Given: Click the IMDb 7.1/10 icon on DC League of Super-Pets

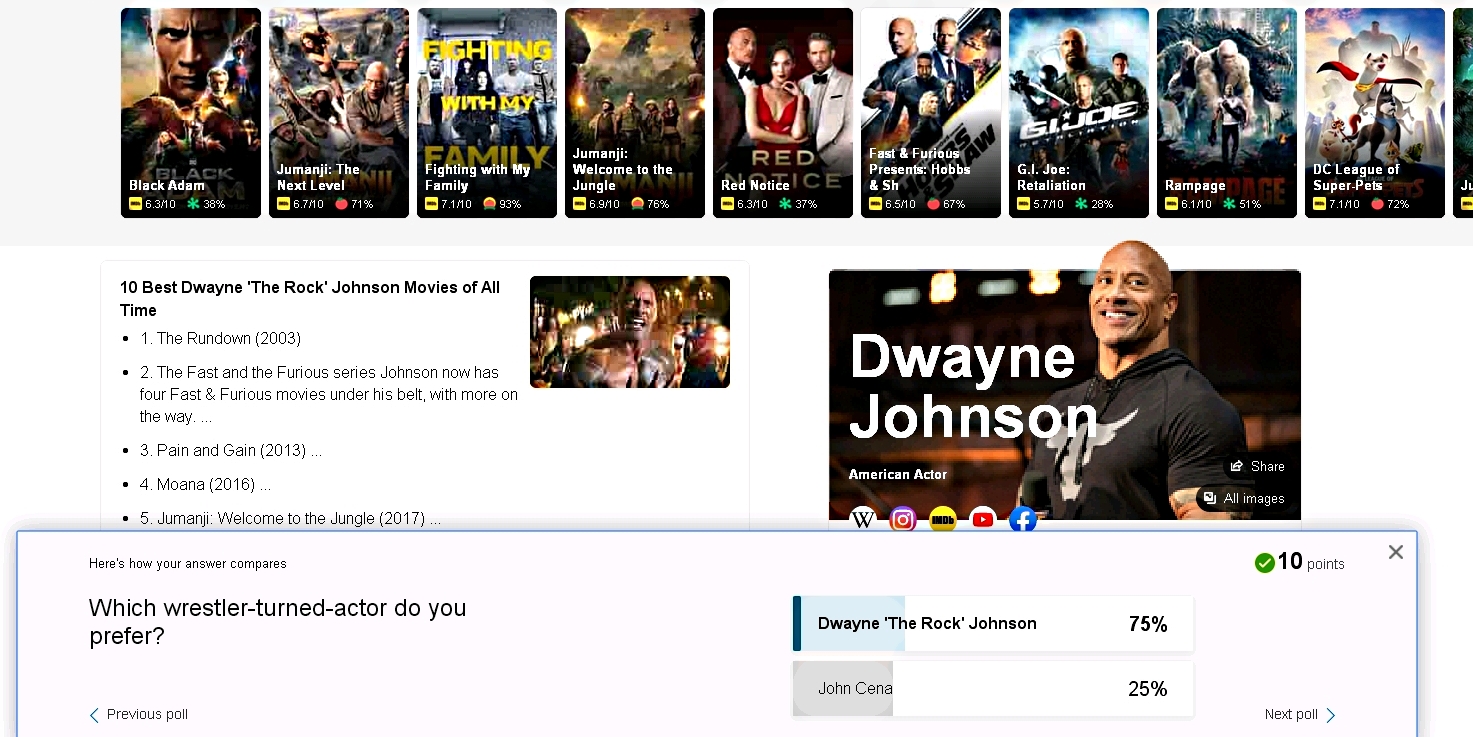Looking at the screenshot, I should (x=1319, y=204).
